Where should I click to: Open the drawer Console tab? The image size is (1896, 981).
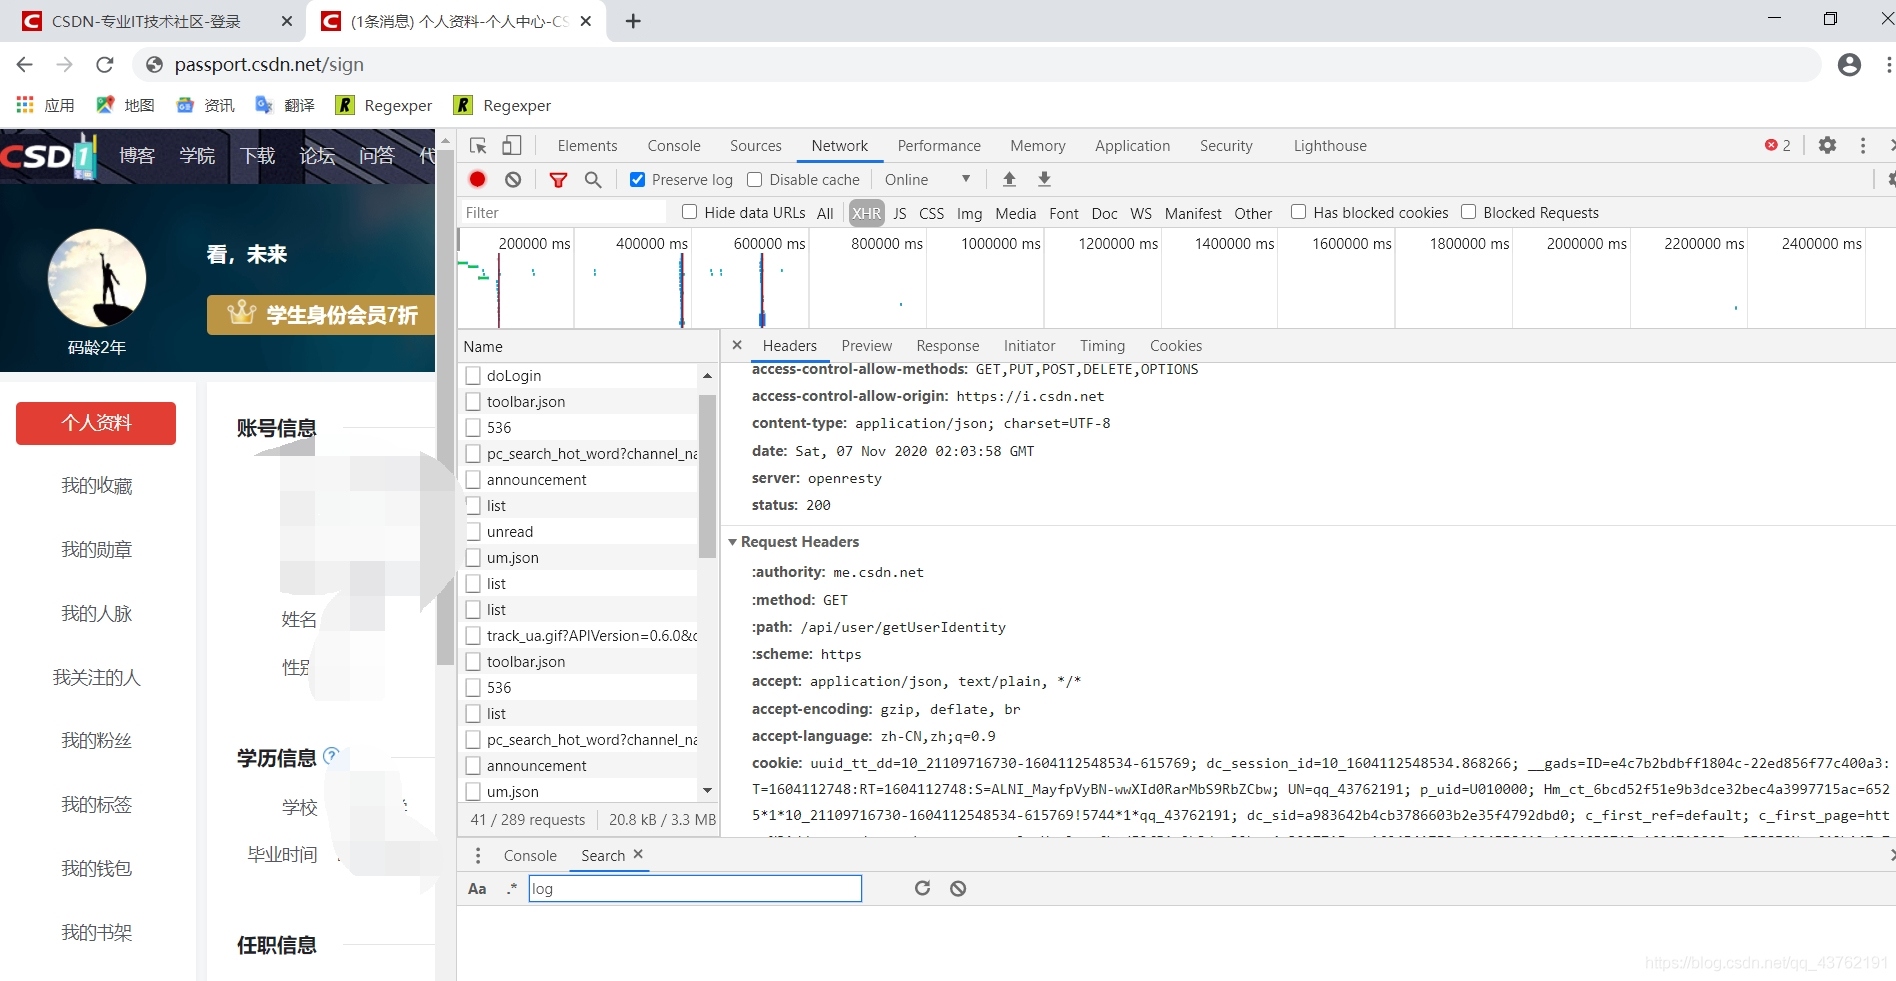click(x=530, y=855)
